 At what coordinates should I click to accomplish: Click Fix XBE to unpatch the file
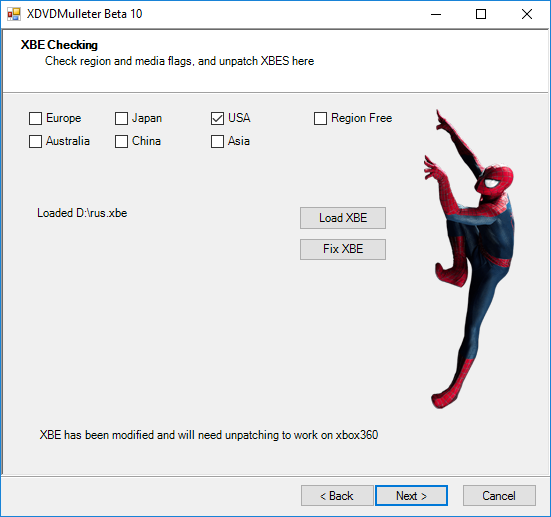click(343, 249)
